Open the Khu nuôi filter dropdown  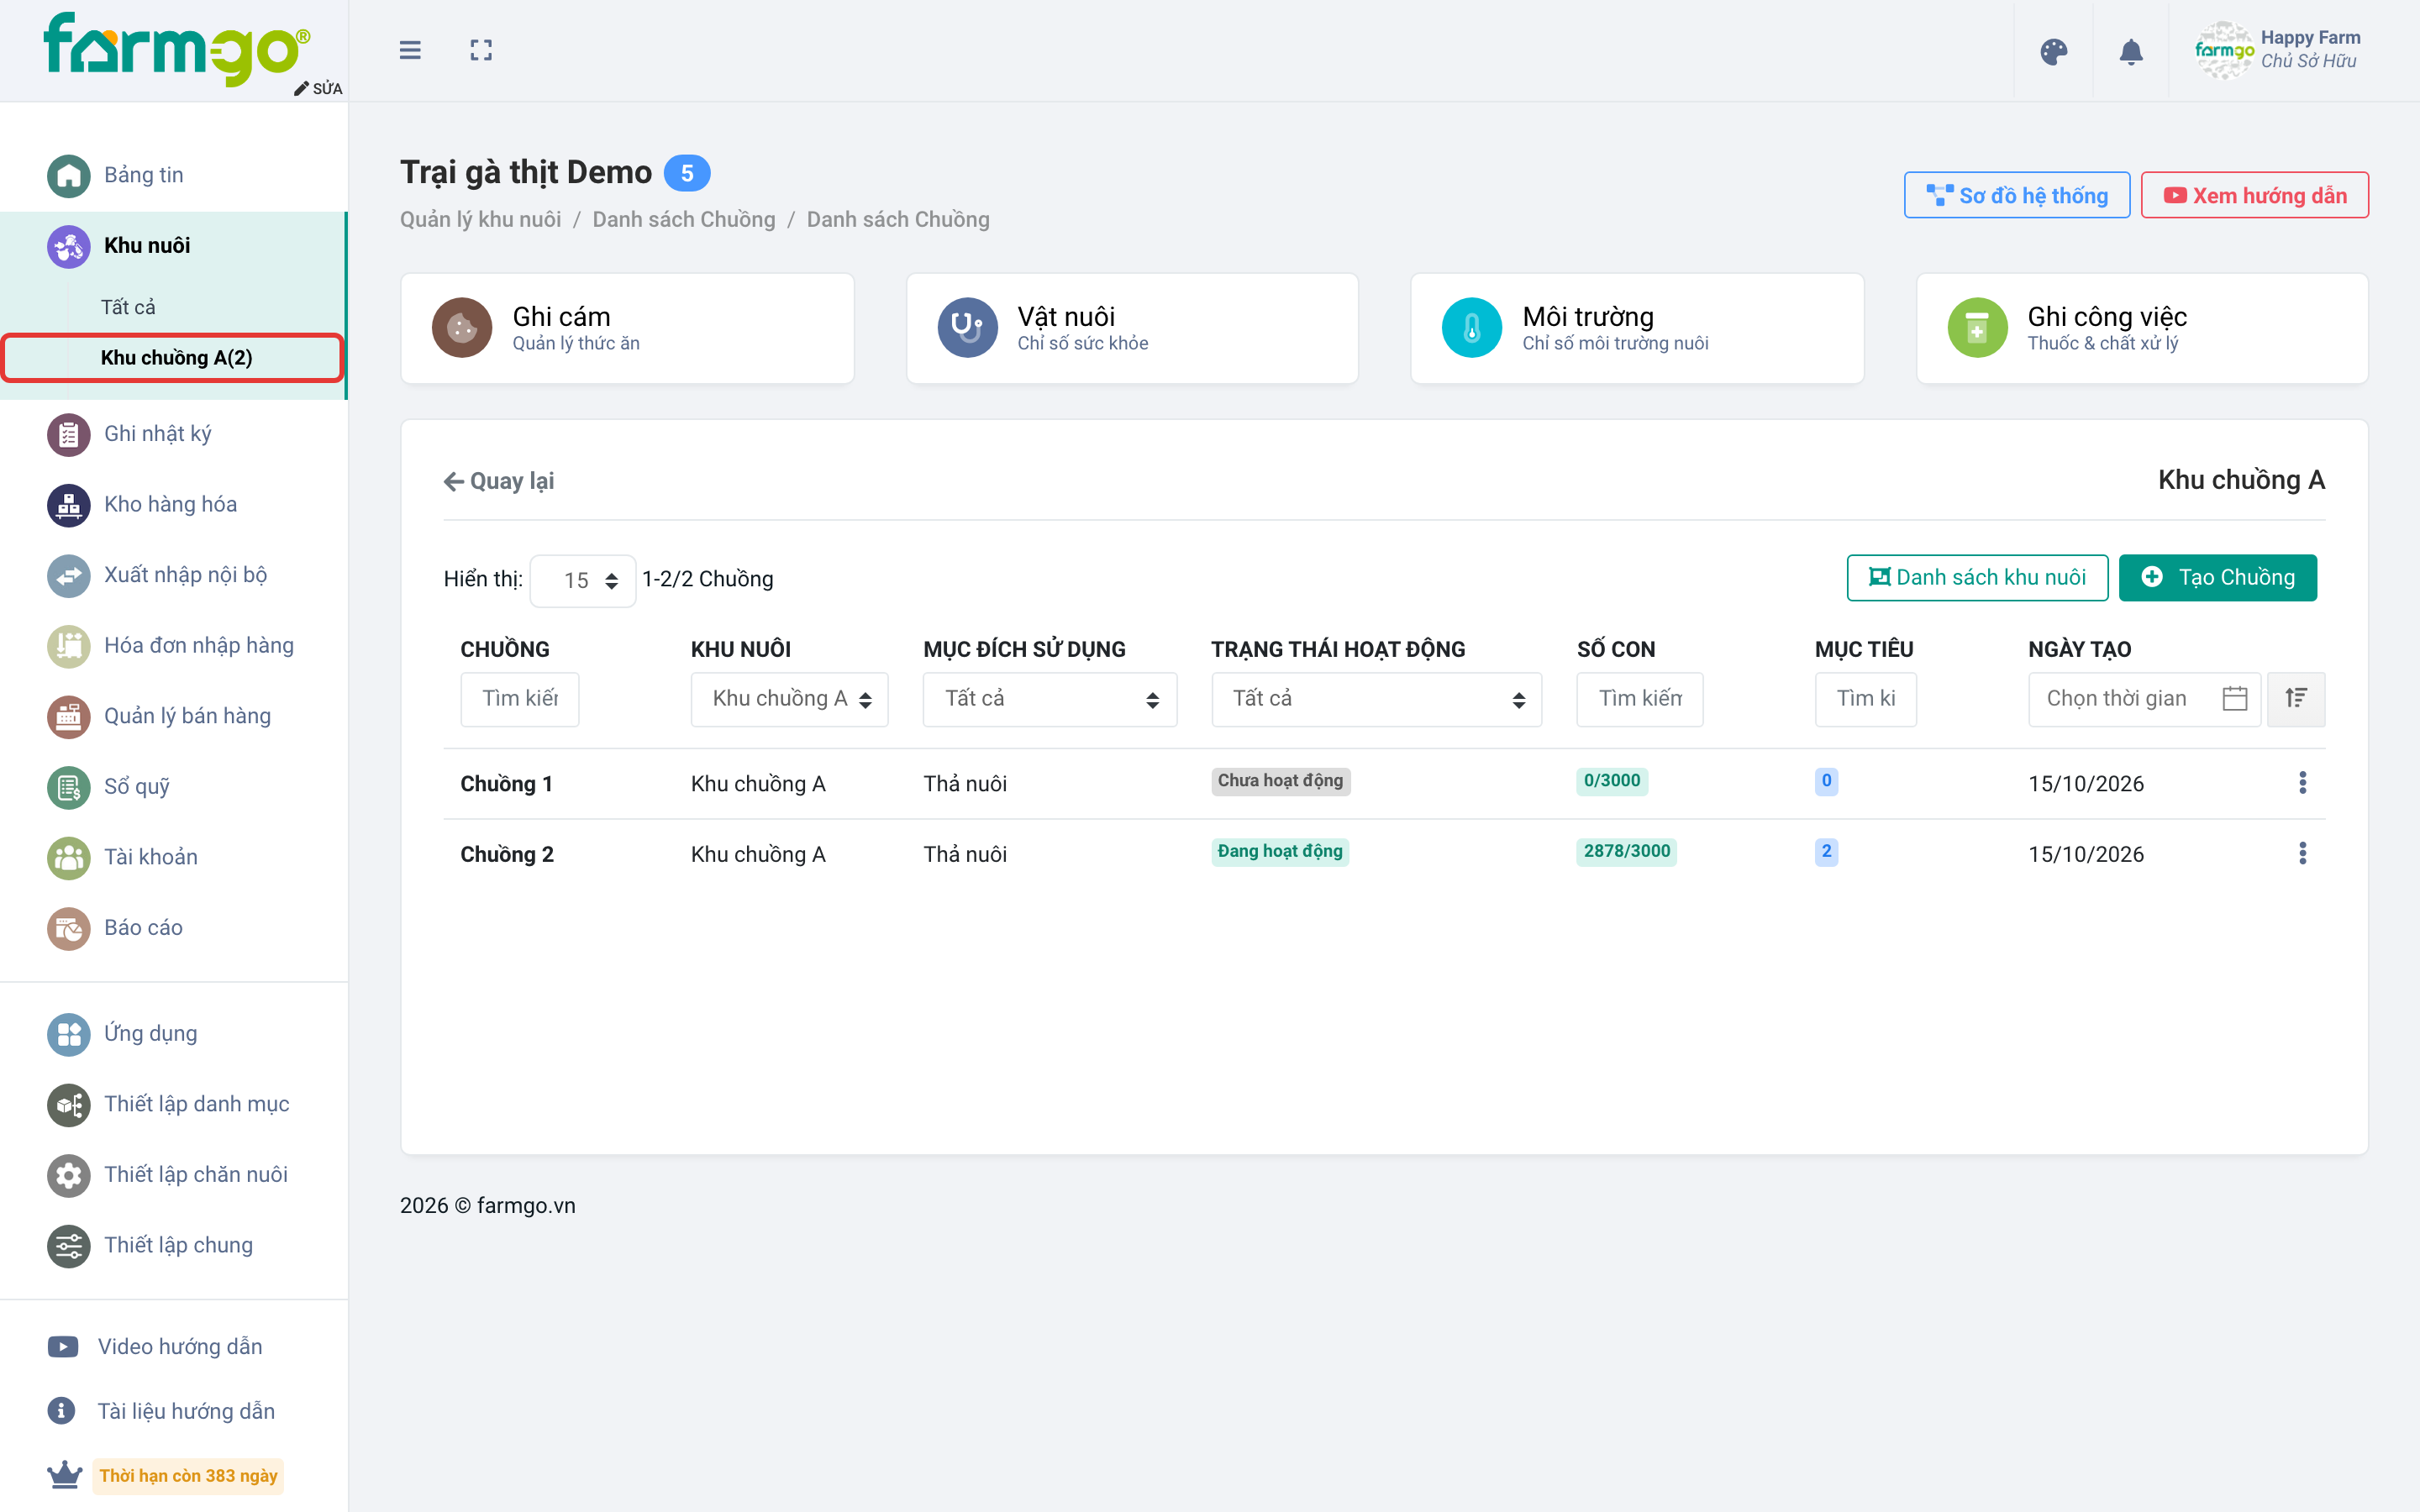tap(789, 699)
